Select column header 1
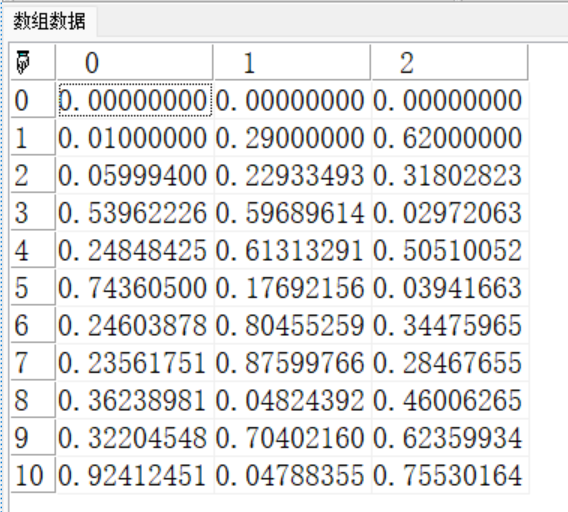Screen dimensions: 568x512 292,62
